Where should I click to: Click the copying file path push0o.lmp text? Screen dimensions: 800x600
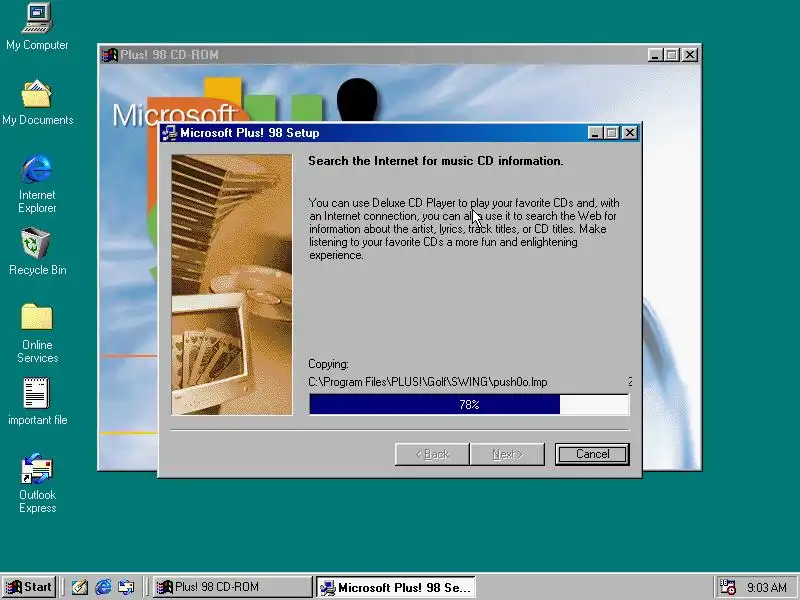point(428,382)
